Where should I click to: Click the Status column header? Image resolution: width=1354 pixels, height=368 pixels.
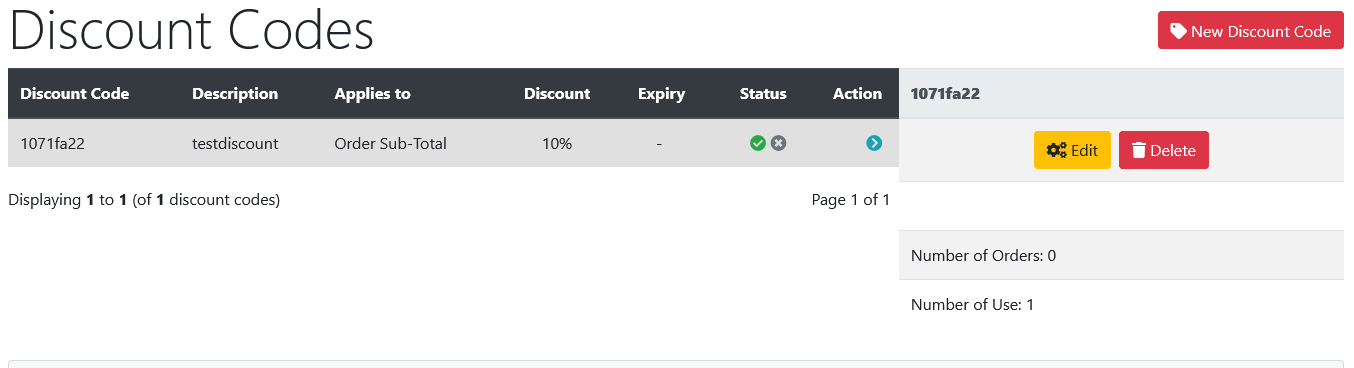click(763, 94)
